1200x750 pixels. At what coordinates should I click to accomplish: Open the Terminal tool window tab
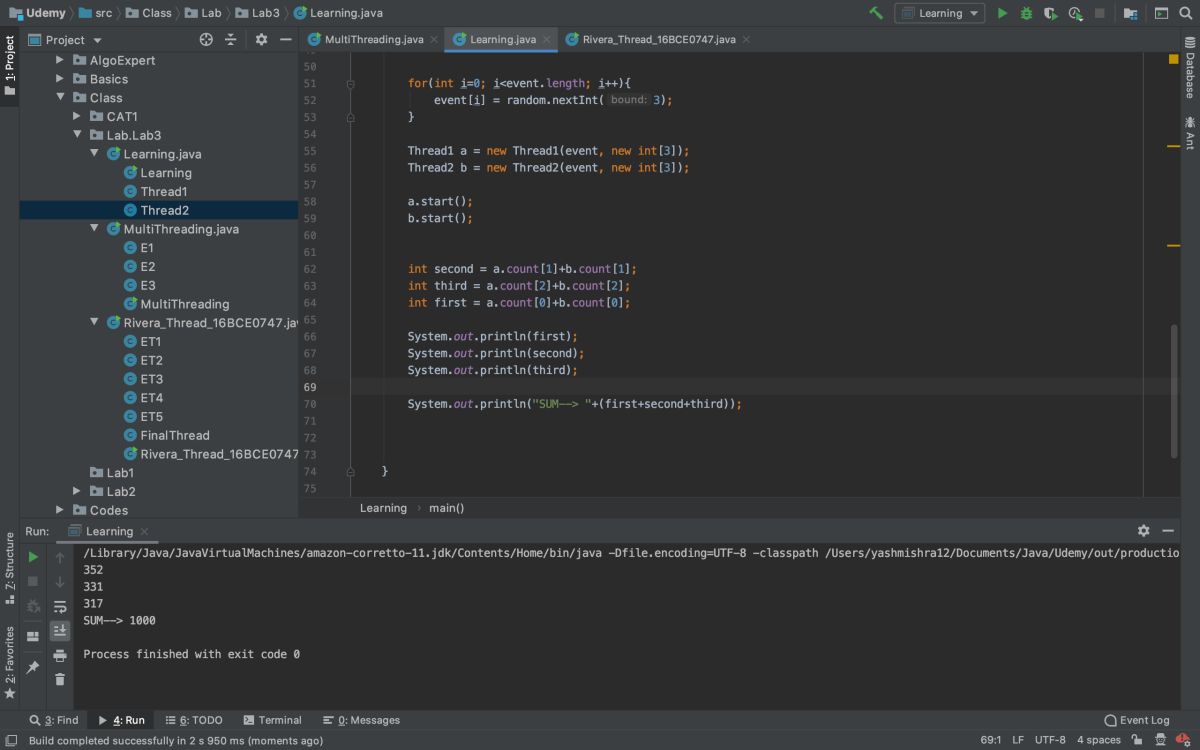(272, 720)
